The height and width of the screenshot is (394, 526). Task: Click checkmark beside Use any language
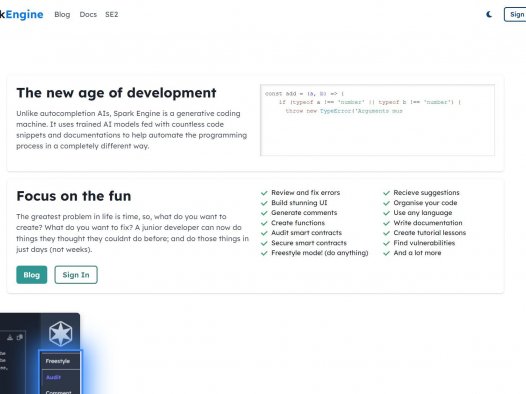(386, 213)
